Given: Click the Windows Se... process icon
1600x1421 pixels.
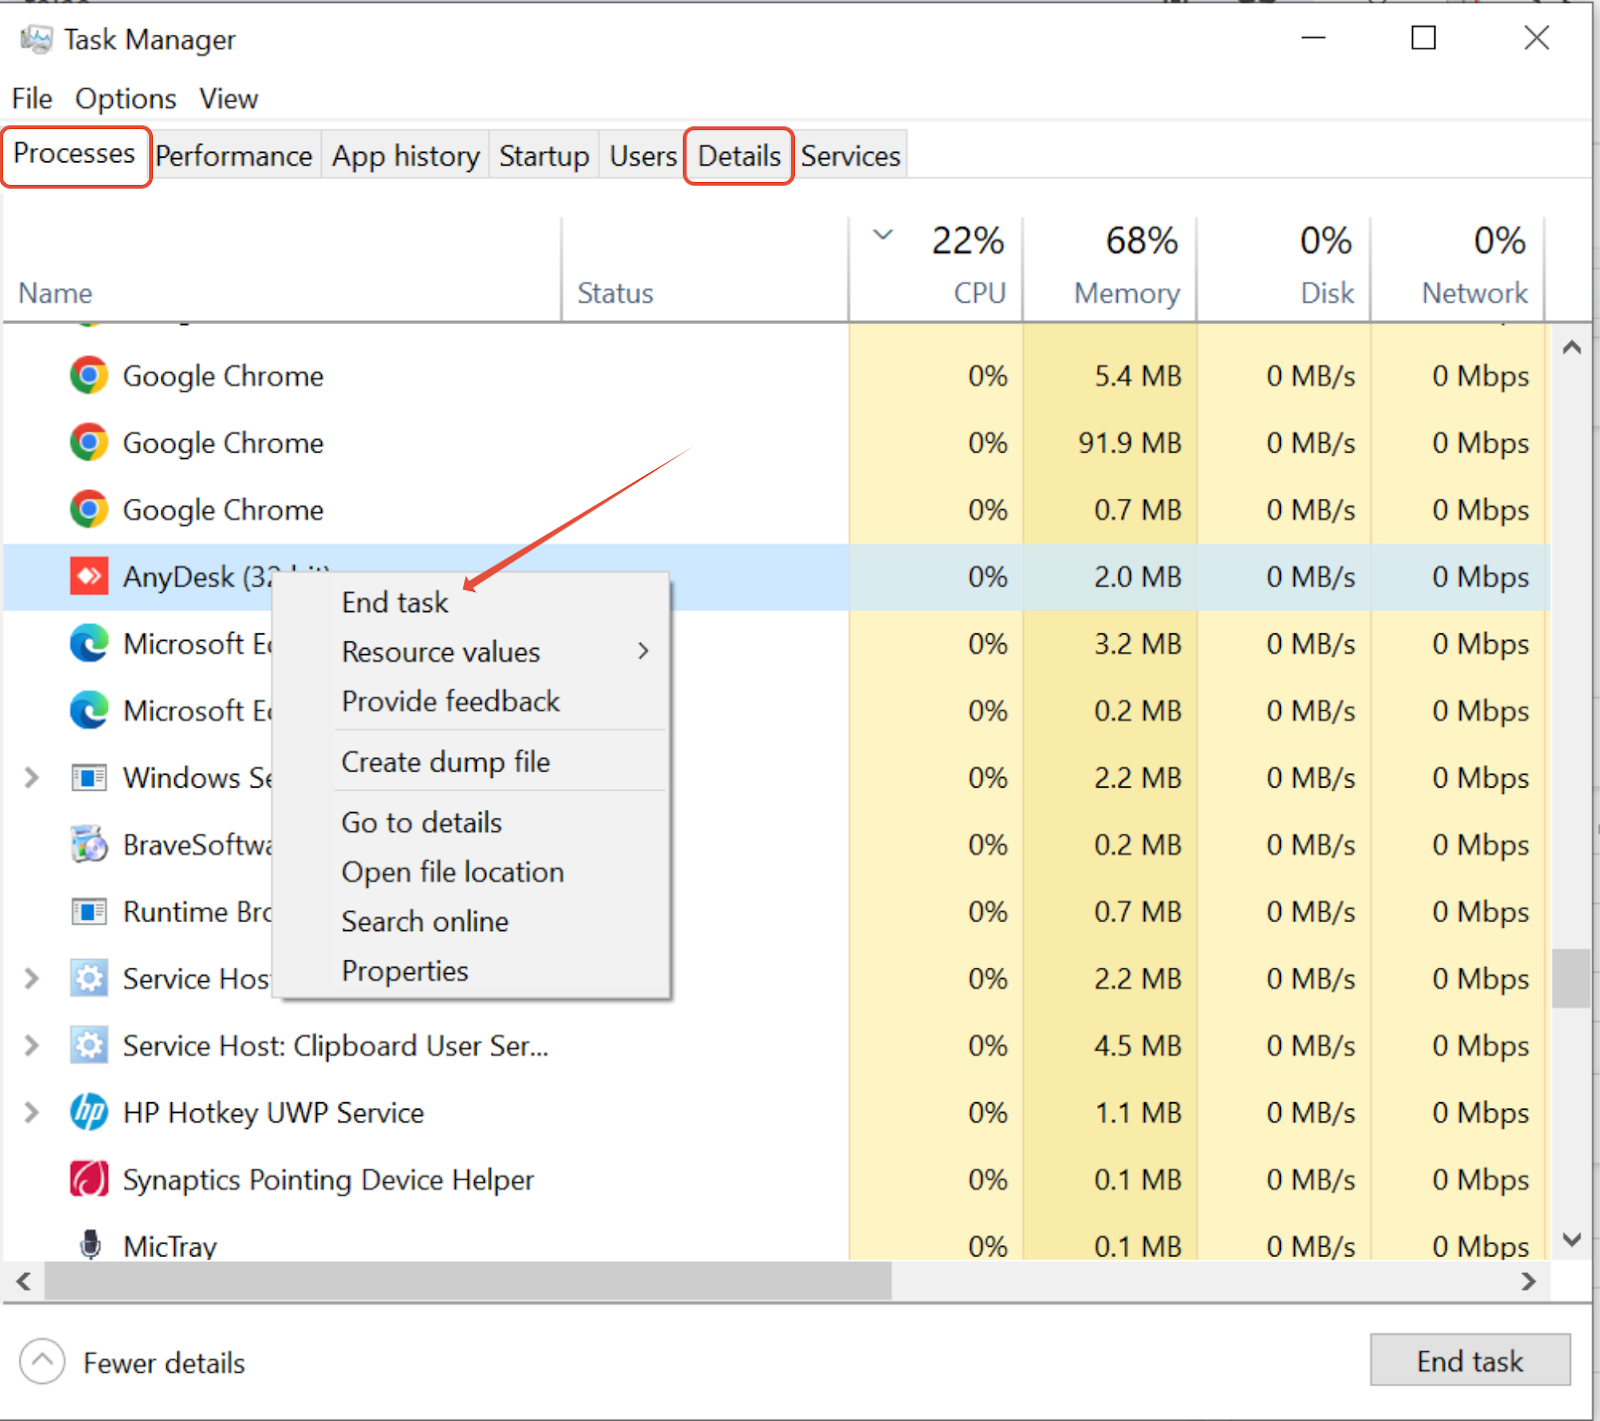Looking at the screenshot, I should point(89,778).
